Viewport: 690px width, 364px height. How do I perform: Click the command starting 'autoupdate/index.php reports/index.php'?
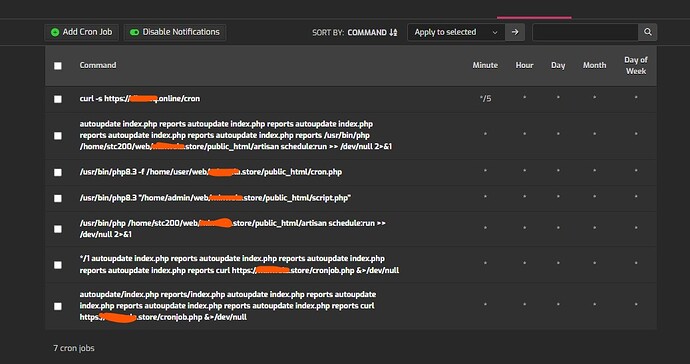pyautogui.click(x=228, y=305)
